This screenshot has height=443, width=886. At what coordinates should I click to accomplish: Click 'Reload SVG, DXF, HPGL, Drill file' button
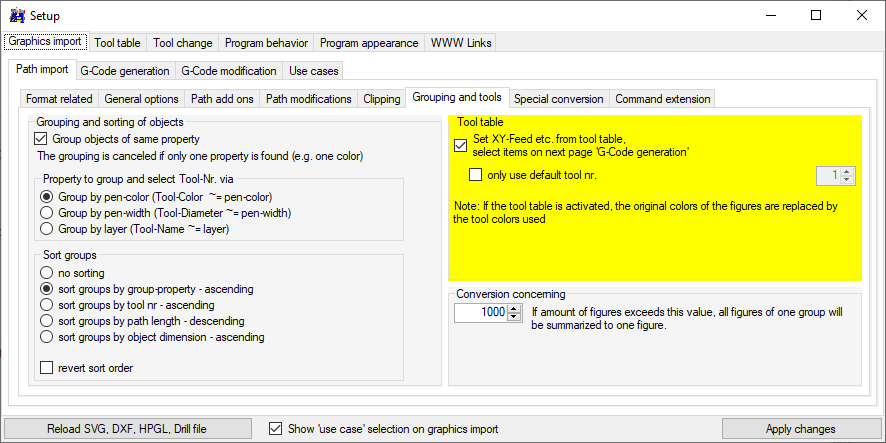127,429
